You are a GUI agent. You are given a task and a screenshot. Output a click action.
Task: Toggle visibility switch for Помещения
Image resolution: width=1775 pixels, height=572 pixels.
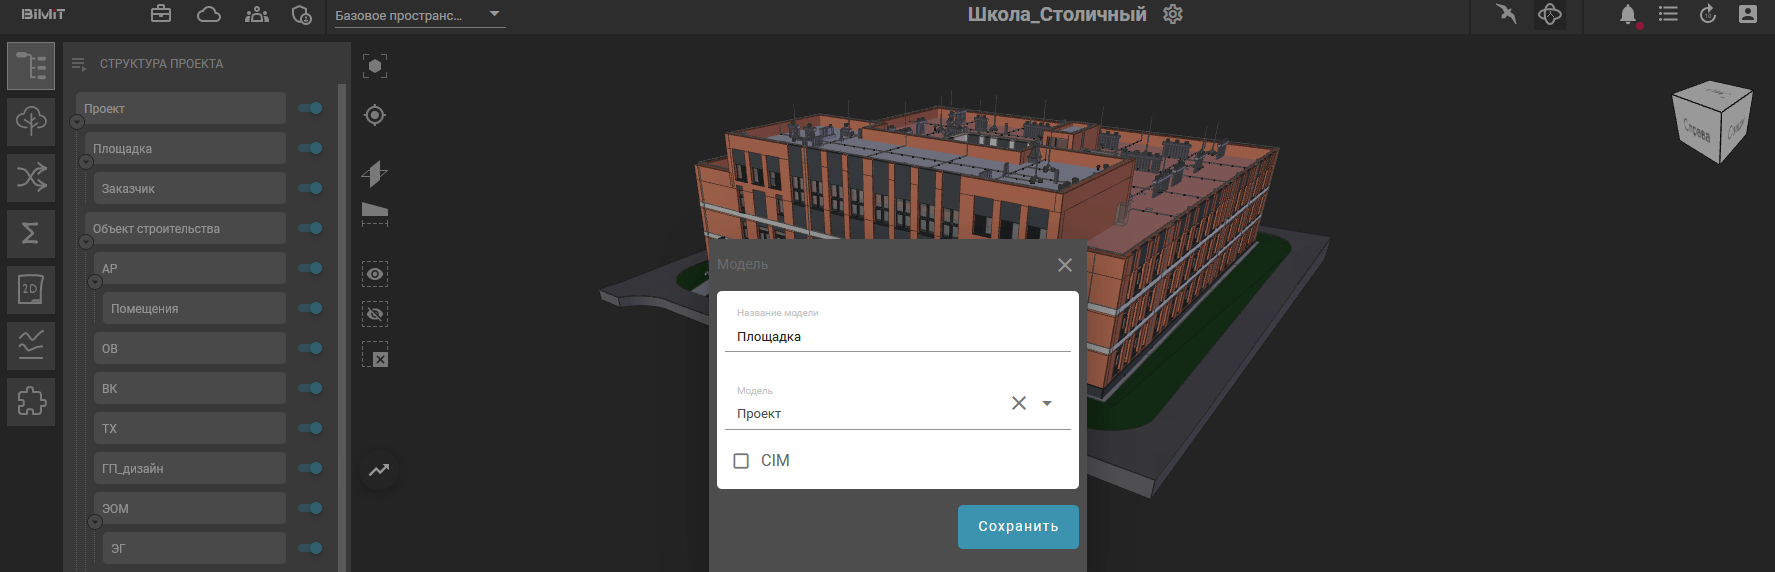[310, 308]
